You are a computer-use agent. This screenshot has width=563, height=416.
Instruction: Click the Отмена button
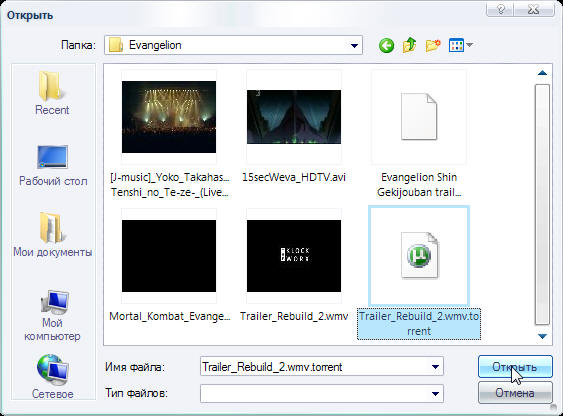pyautogui.click(x=515, y=393)
